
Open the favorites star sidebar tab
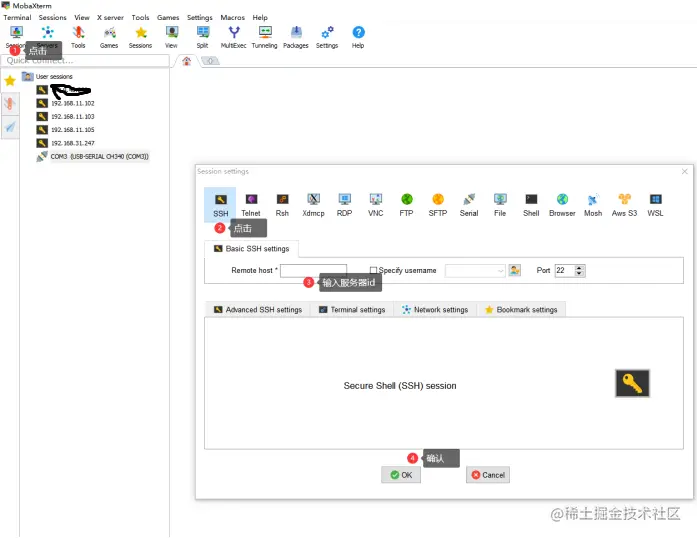coord(10,80)
